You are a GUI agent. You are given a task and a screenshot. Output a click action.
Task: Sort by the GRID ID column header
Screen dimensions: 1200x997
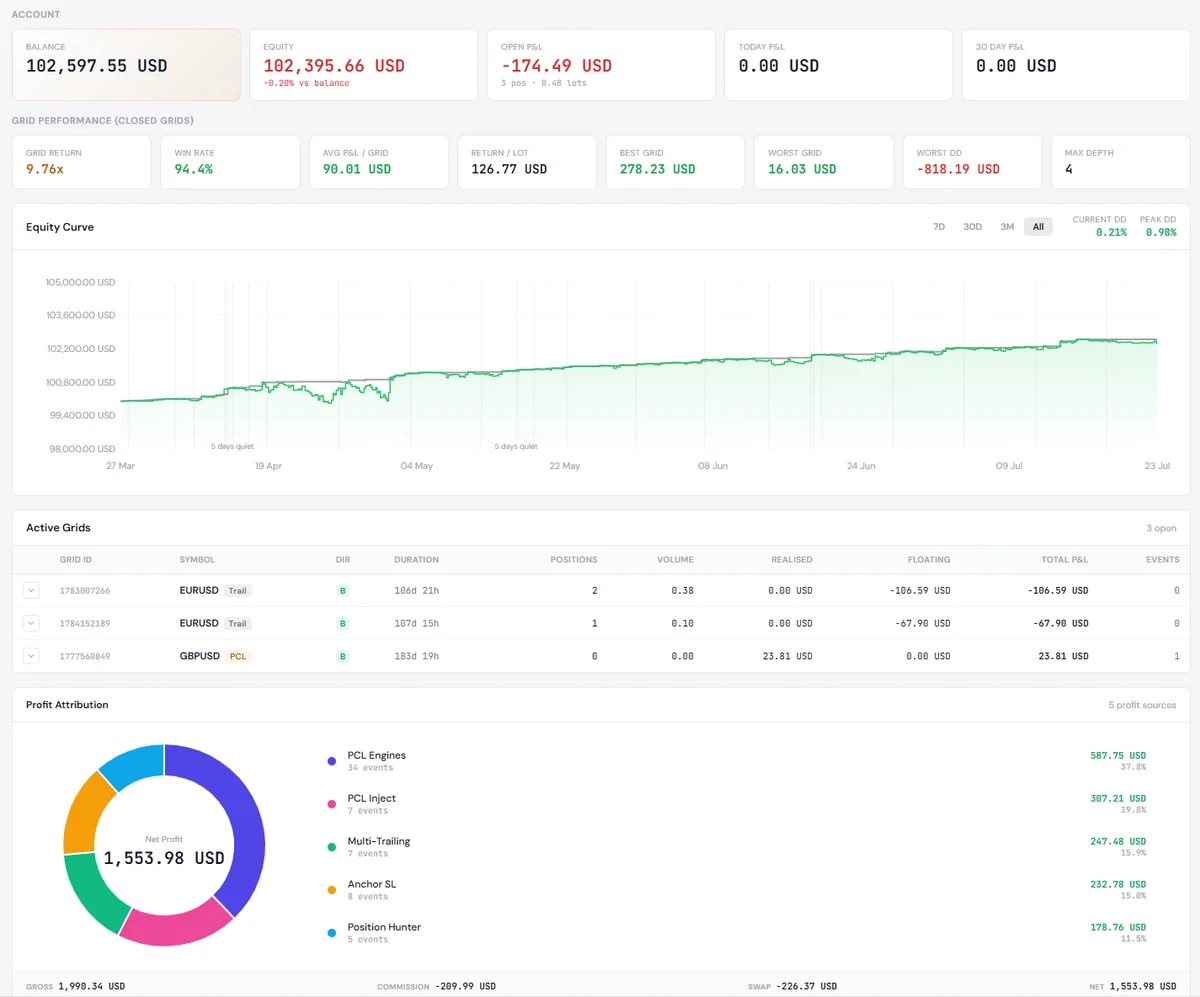tap(76, 559)
